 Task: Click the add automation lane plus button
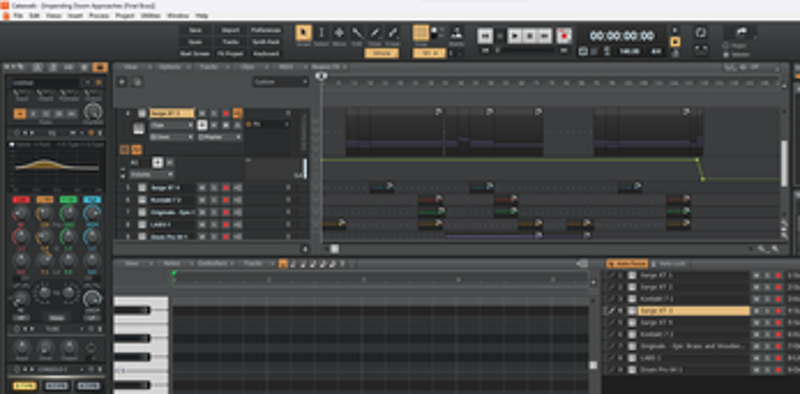coord(158,163)
